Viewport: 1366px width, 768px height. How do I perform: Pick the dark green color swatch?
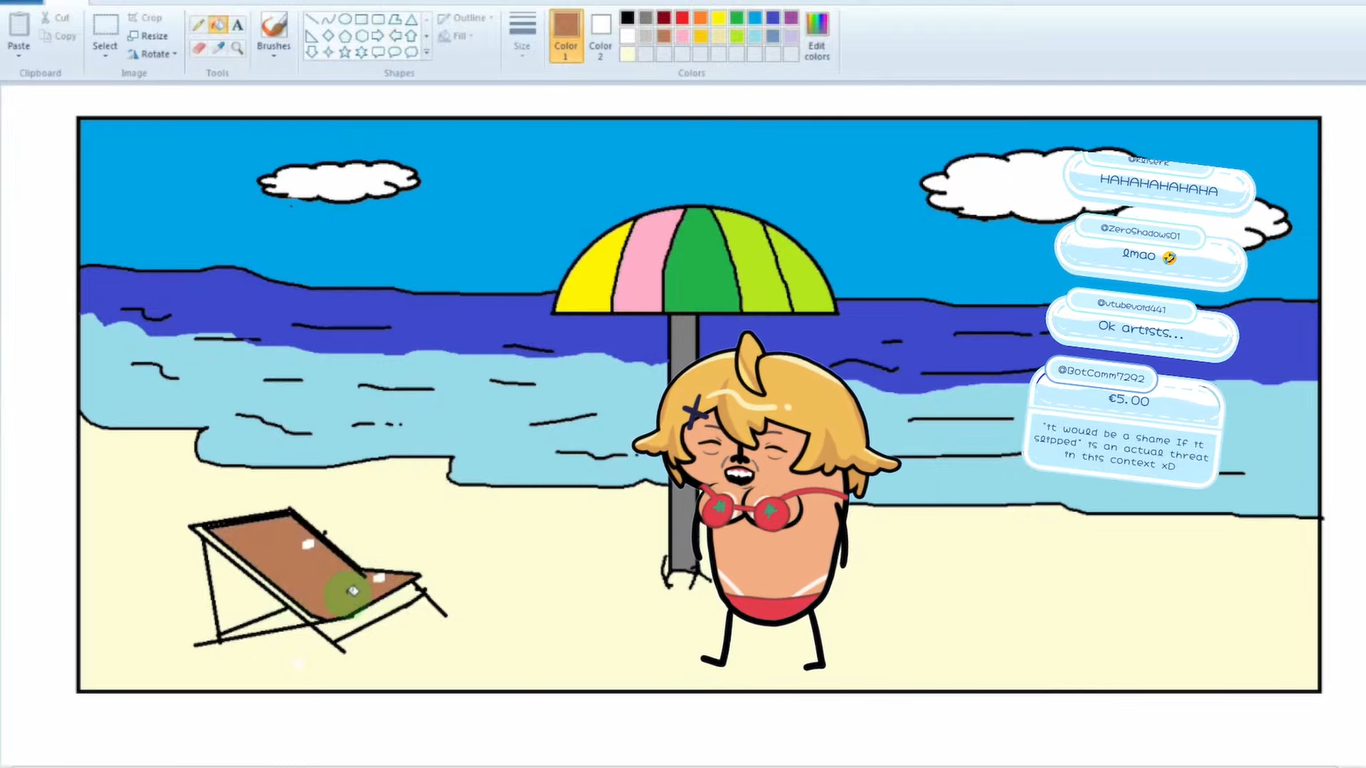click(737, 18)
